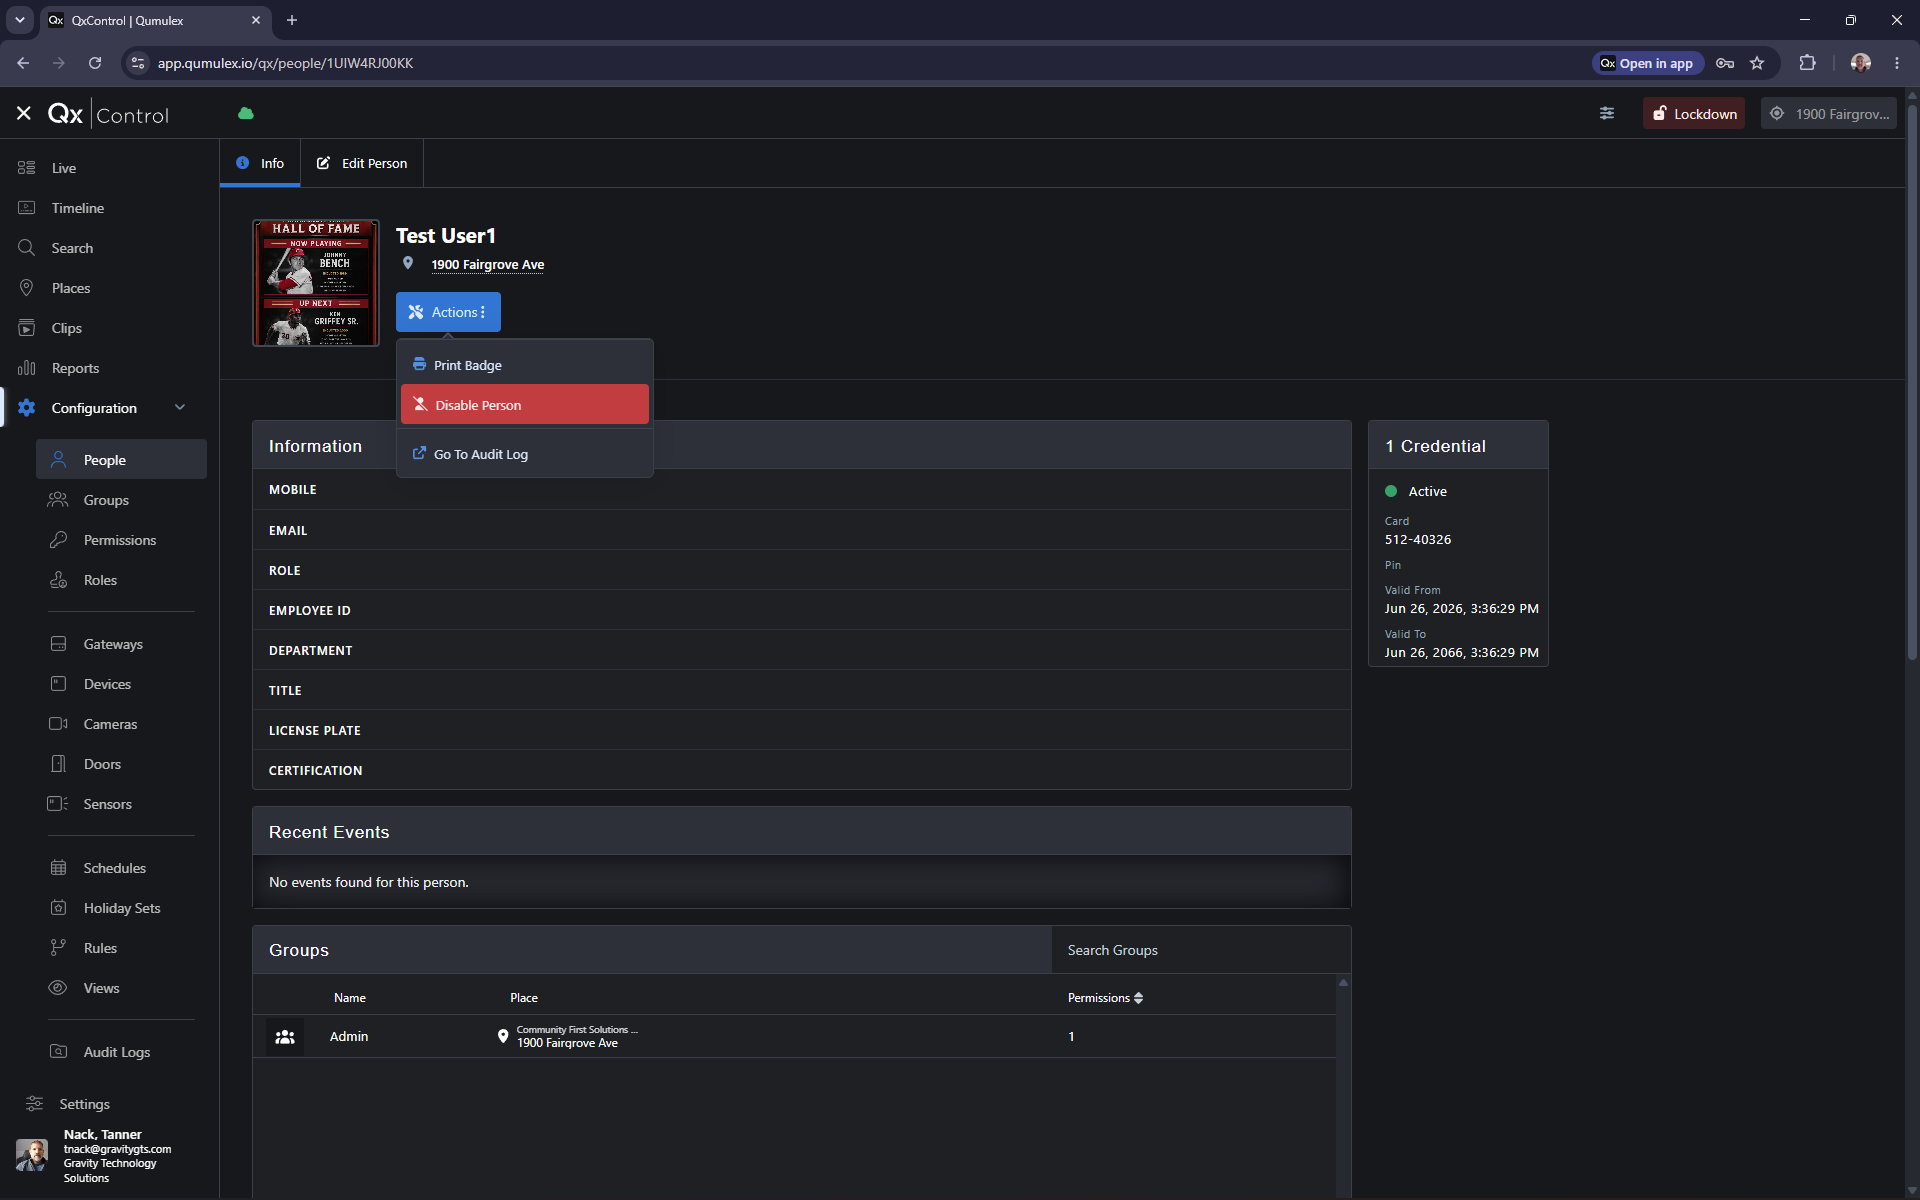The width and height of the screenshot is (1920, 1200).
Task: Bookmark this page with the star icon
Action: 1757,63
